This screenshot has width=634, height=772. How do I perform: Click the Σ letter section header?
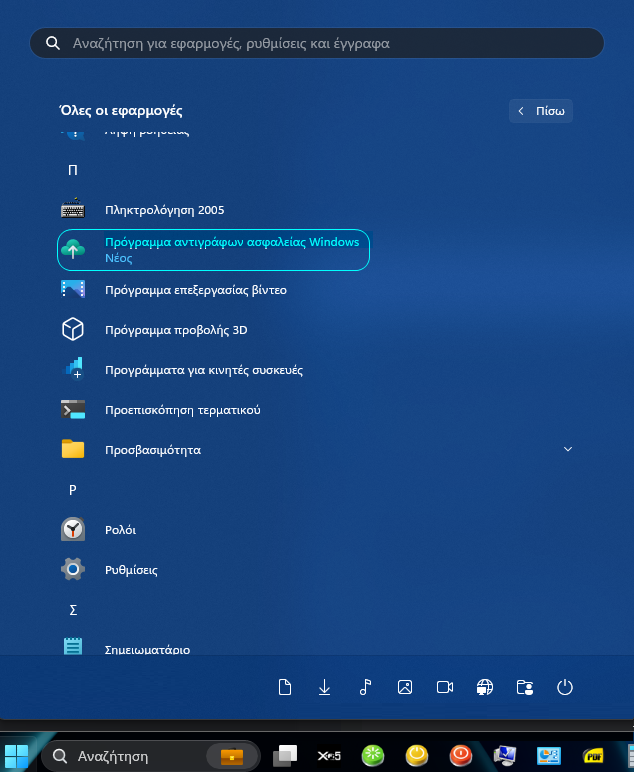click(x=73, y=610)
